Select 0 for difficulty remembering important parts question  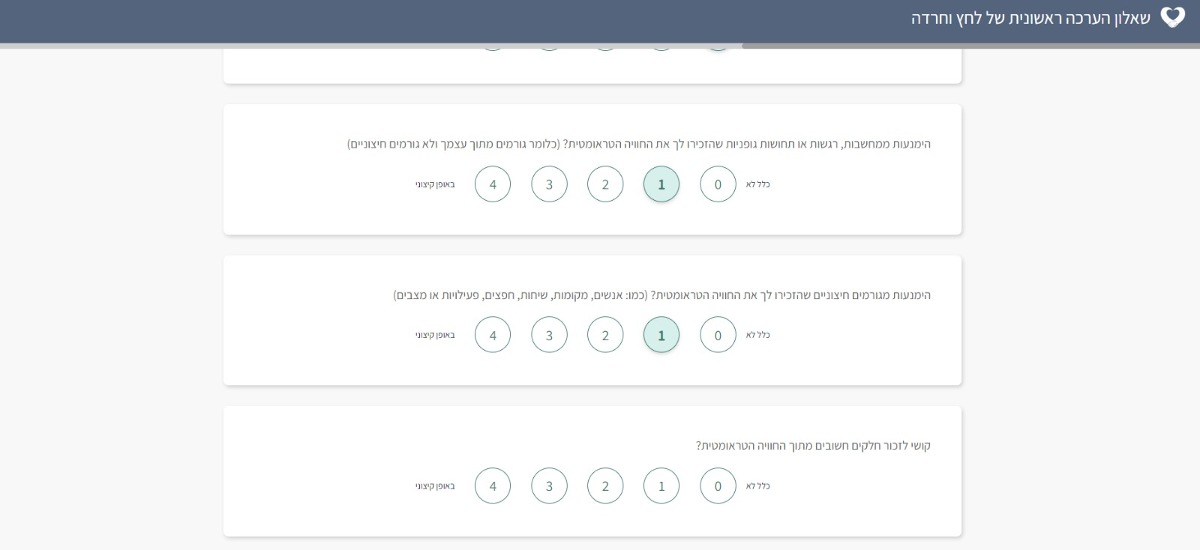point(718,486)
